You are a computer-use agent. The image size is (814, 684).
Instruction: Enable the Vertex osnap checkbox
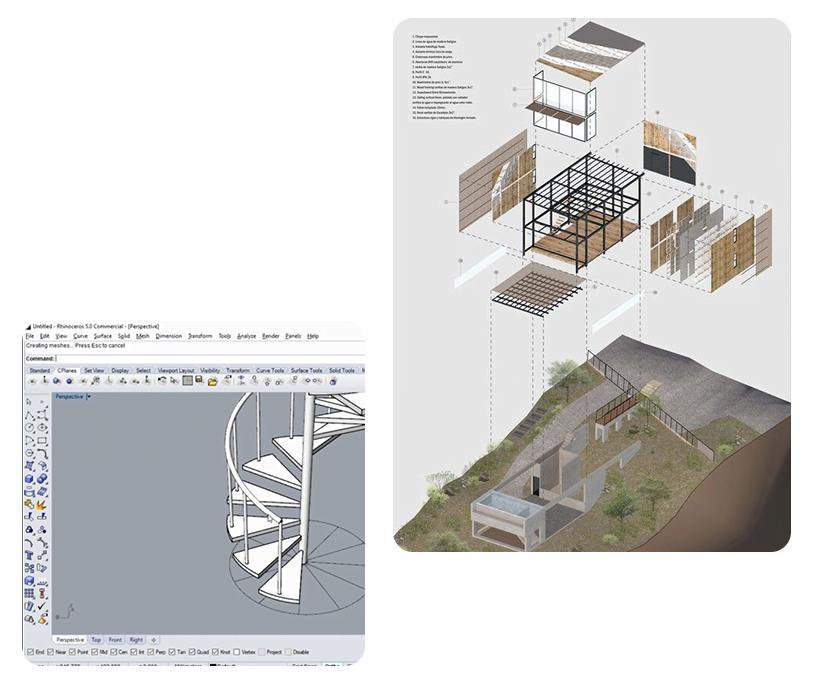(x=236, y=652)
